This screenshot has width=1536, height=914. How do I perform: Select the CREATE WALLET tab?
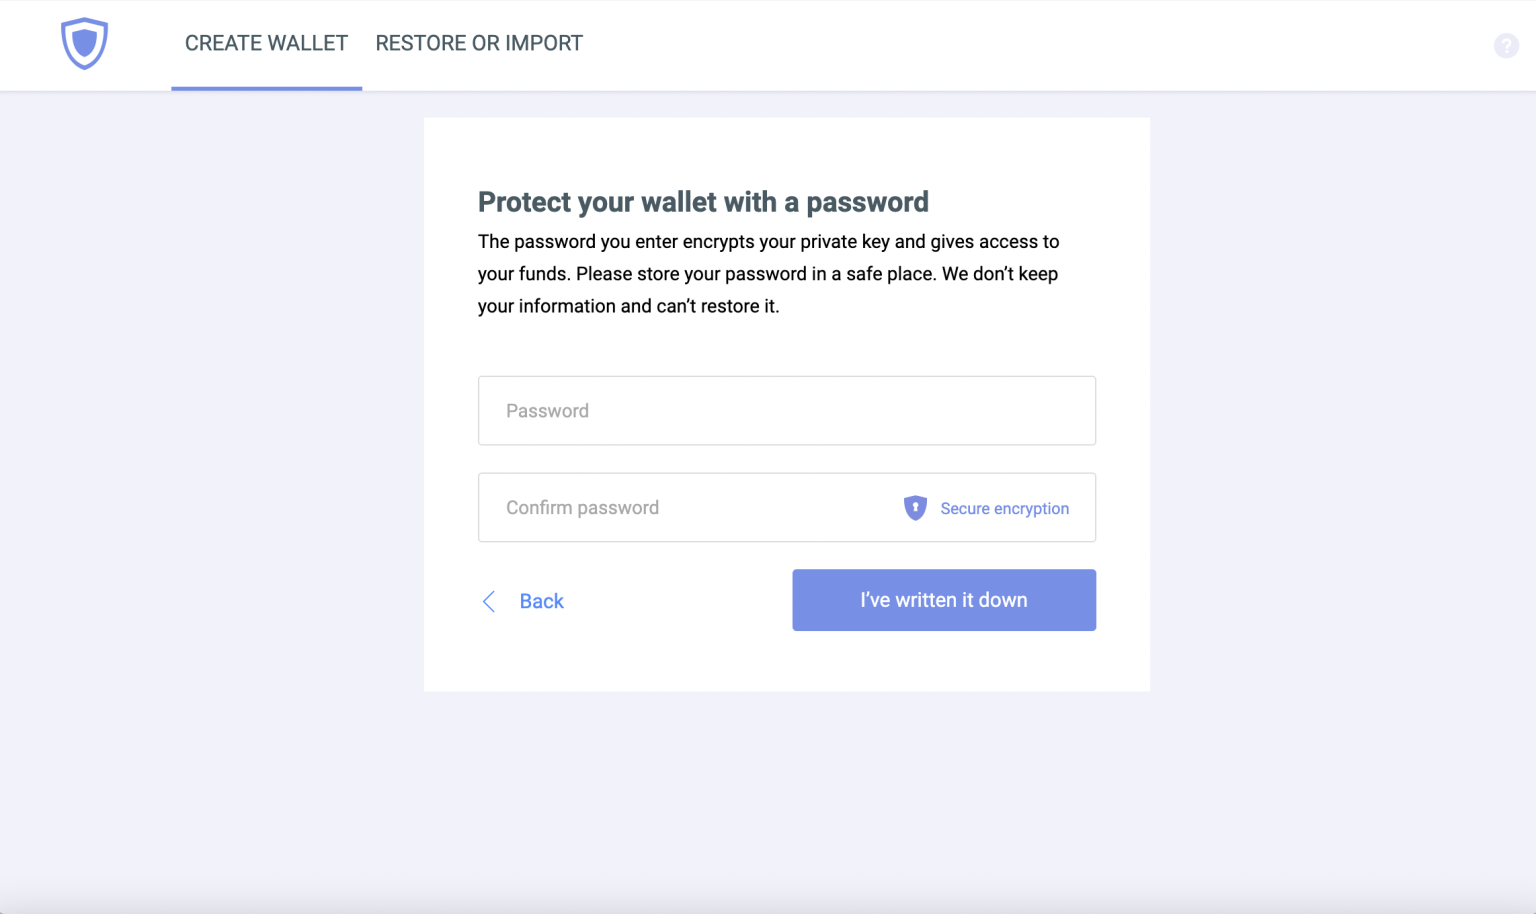coord(266,43)
